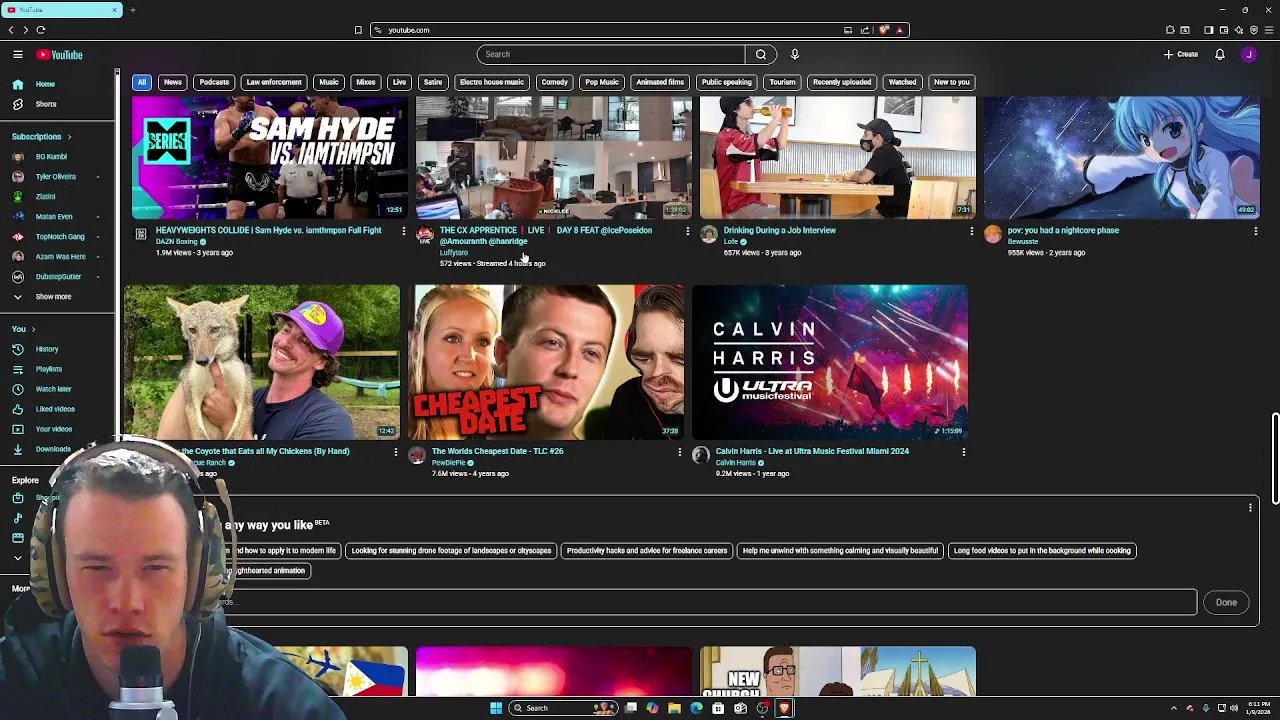Select the Comedy filter chip
This screenshot has width=1280, height=720.
pyautogui.click(x=554, y=82)
